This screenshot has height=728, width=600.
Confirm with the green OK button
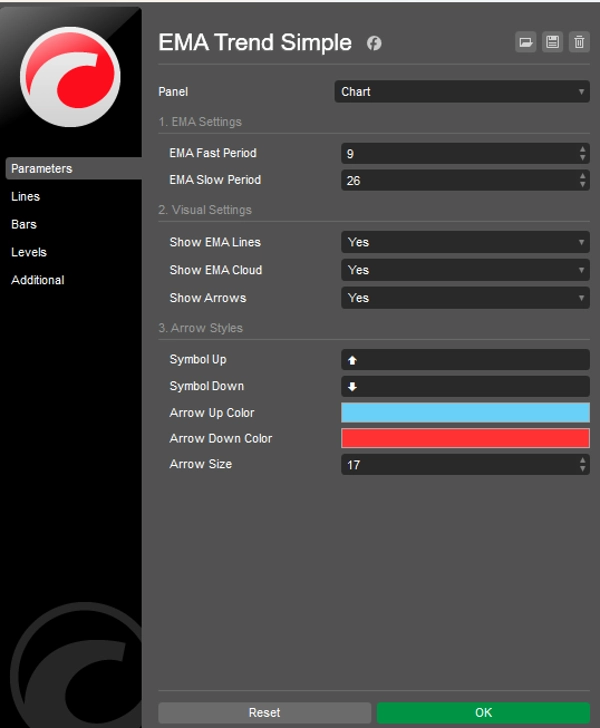[x=483, y=712]
